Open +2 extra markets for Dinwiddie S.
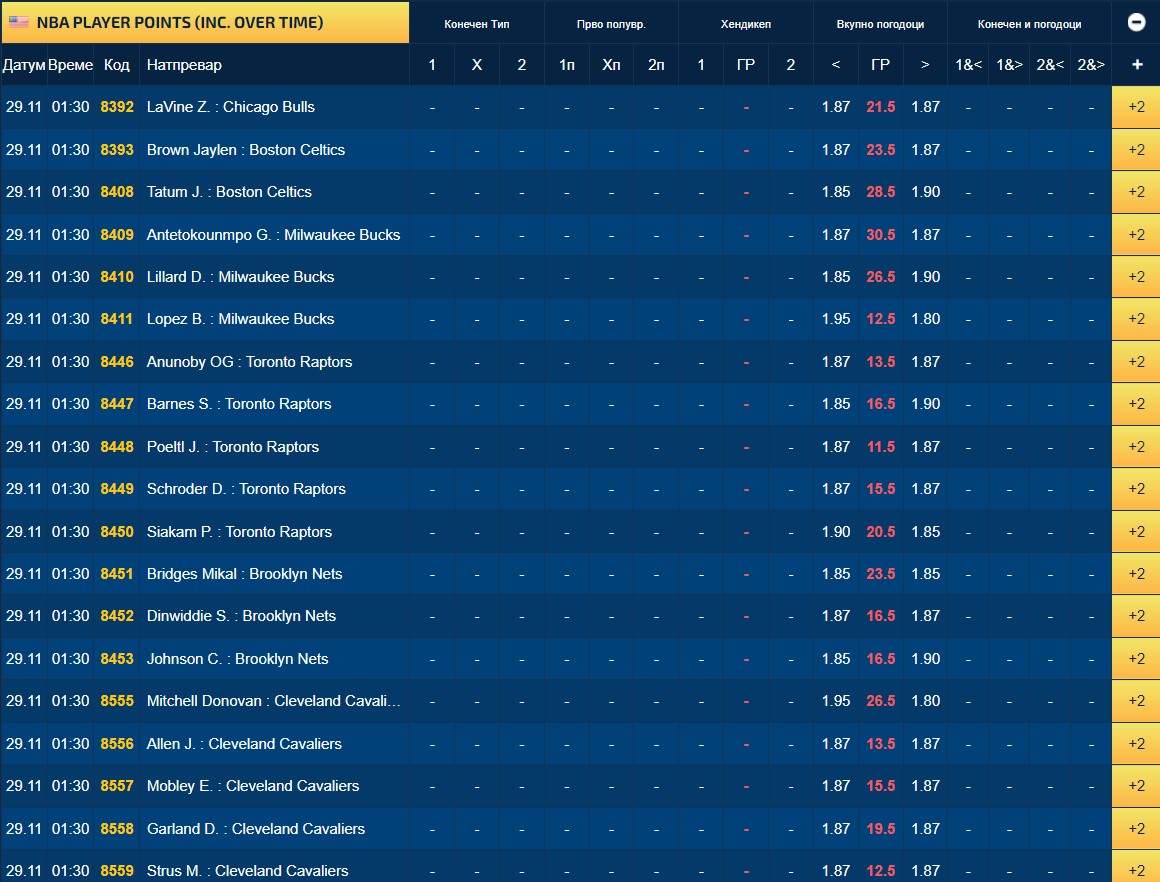The image size is (1160, 882). pos(1136,616)
